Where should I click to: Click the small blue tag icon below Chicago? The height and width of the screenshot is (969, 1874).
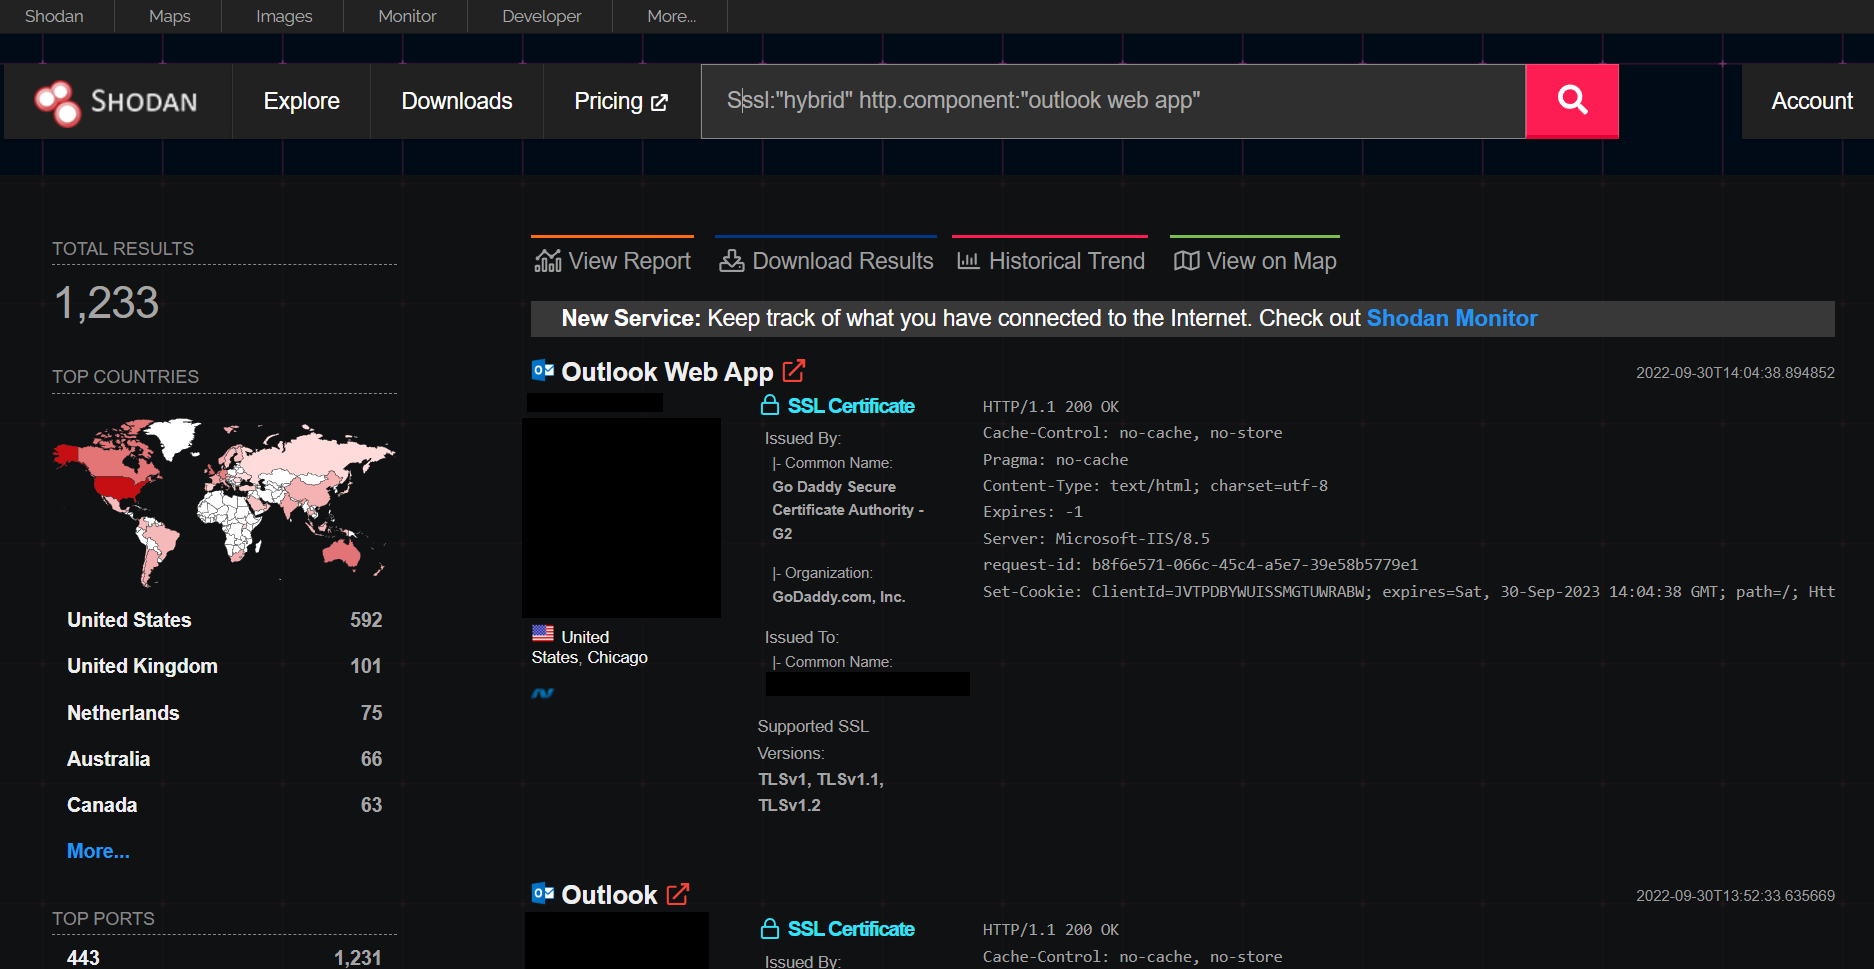point(543,693)
